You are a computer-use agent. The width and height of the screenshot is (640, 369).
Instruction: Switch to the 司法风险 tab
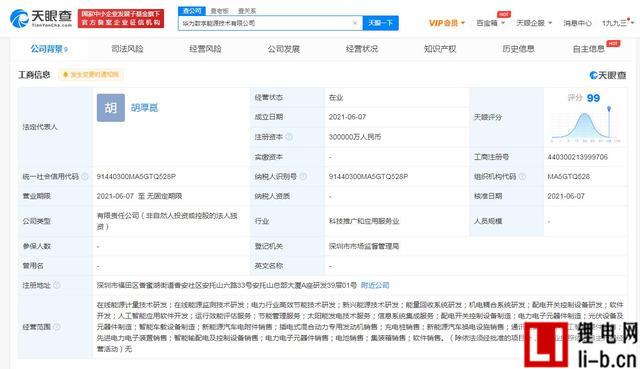[127, 49]
